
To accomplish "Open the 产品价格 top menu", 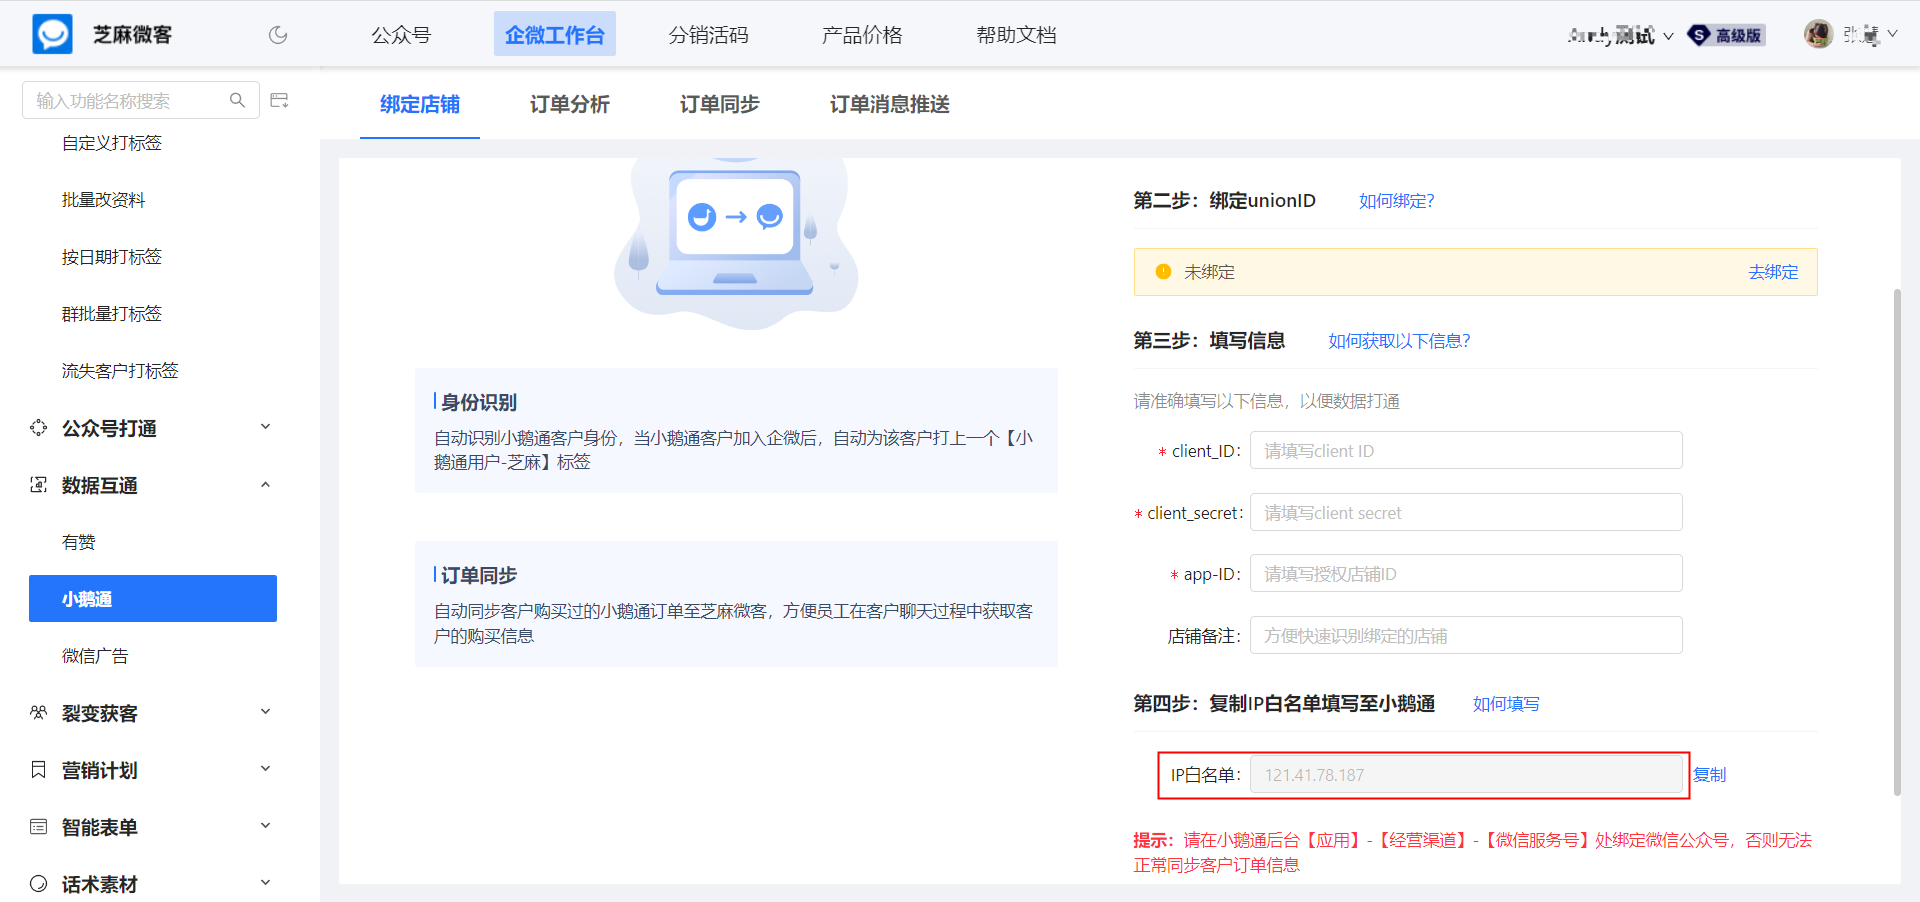I will coord(862,35).
